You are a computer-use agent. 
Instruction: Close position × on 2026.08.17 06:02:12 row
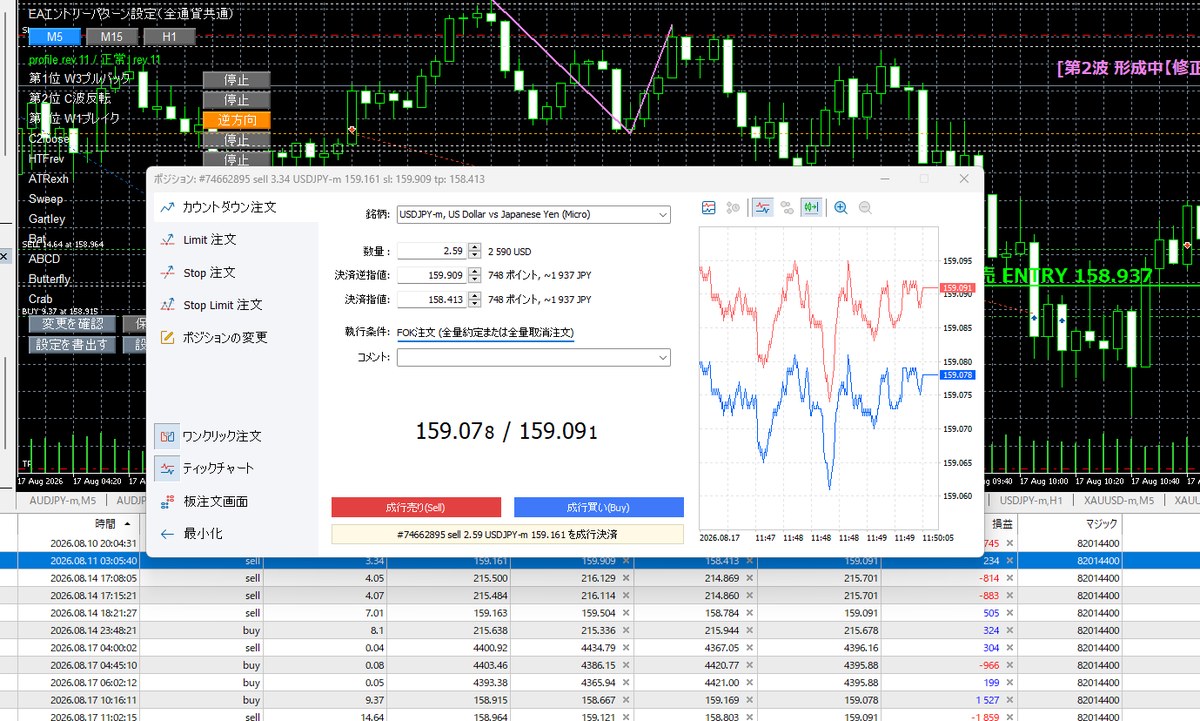tap(1008, 683)
